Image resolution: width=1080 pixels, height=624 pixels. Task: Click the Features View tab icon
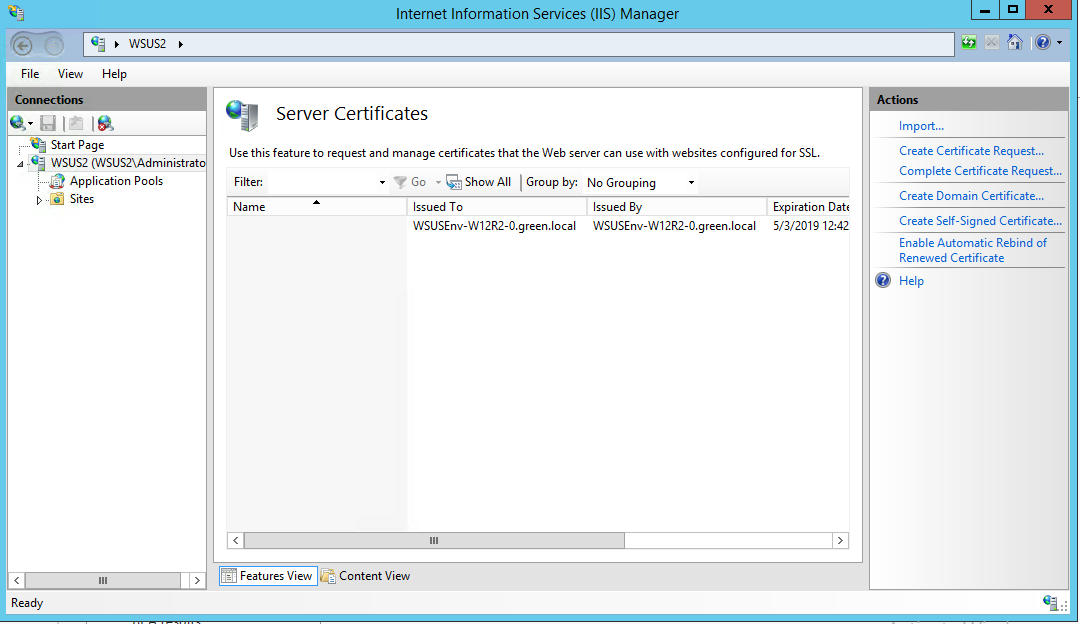pyautogui.click(x=229, y=576)
